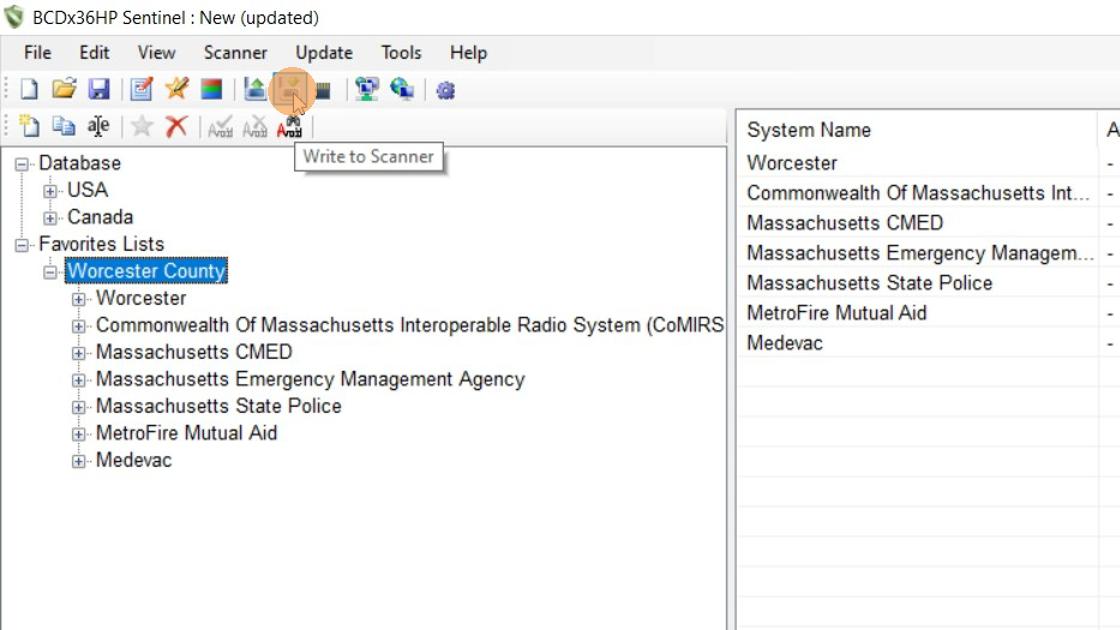
Task: Expand the MetroFire Mutual Aid node
Action: [79, 434]
